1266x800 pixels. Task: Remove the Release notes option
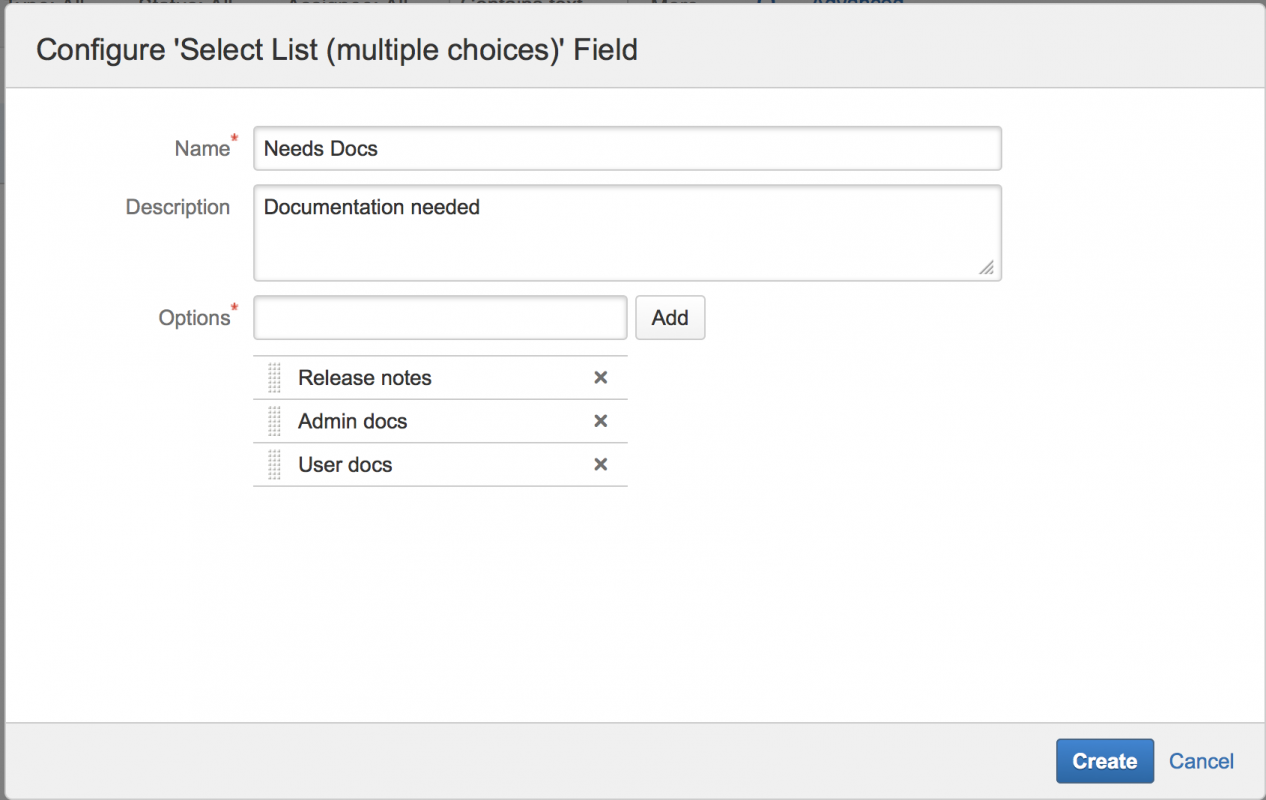coord(601,378)
